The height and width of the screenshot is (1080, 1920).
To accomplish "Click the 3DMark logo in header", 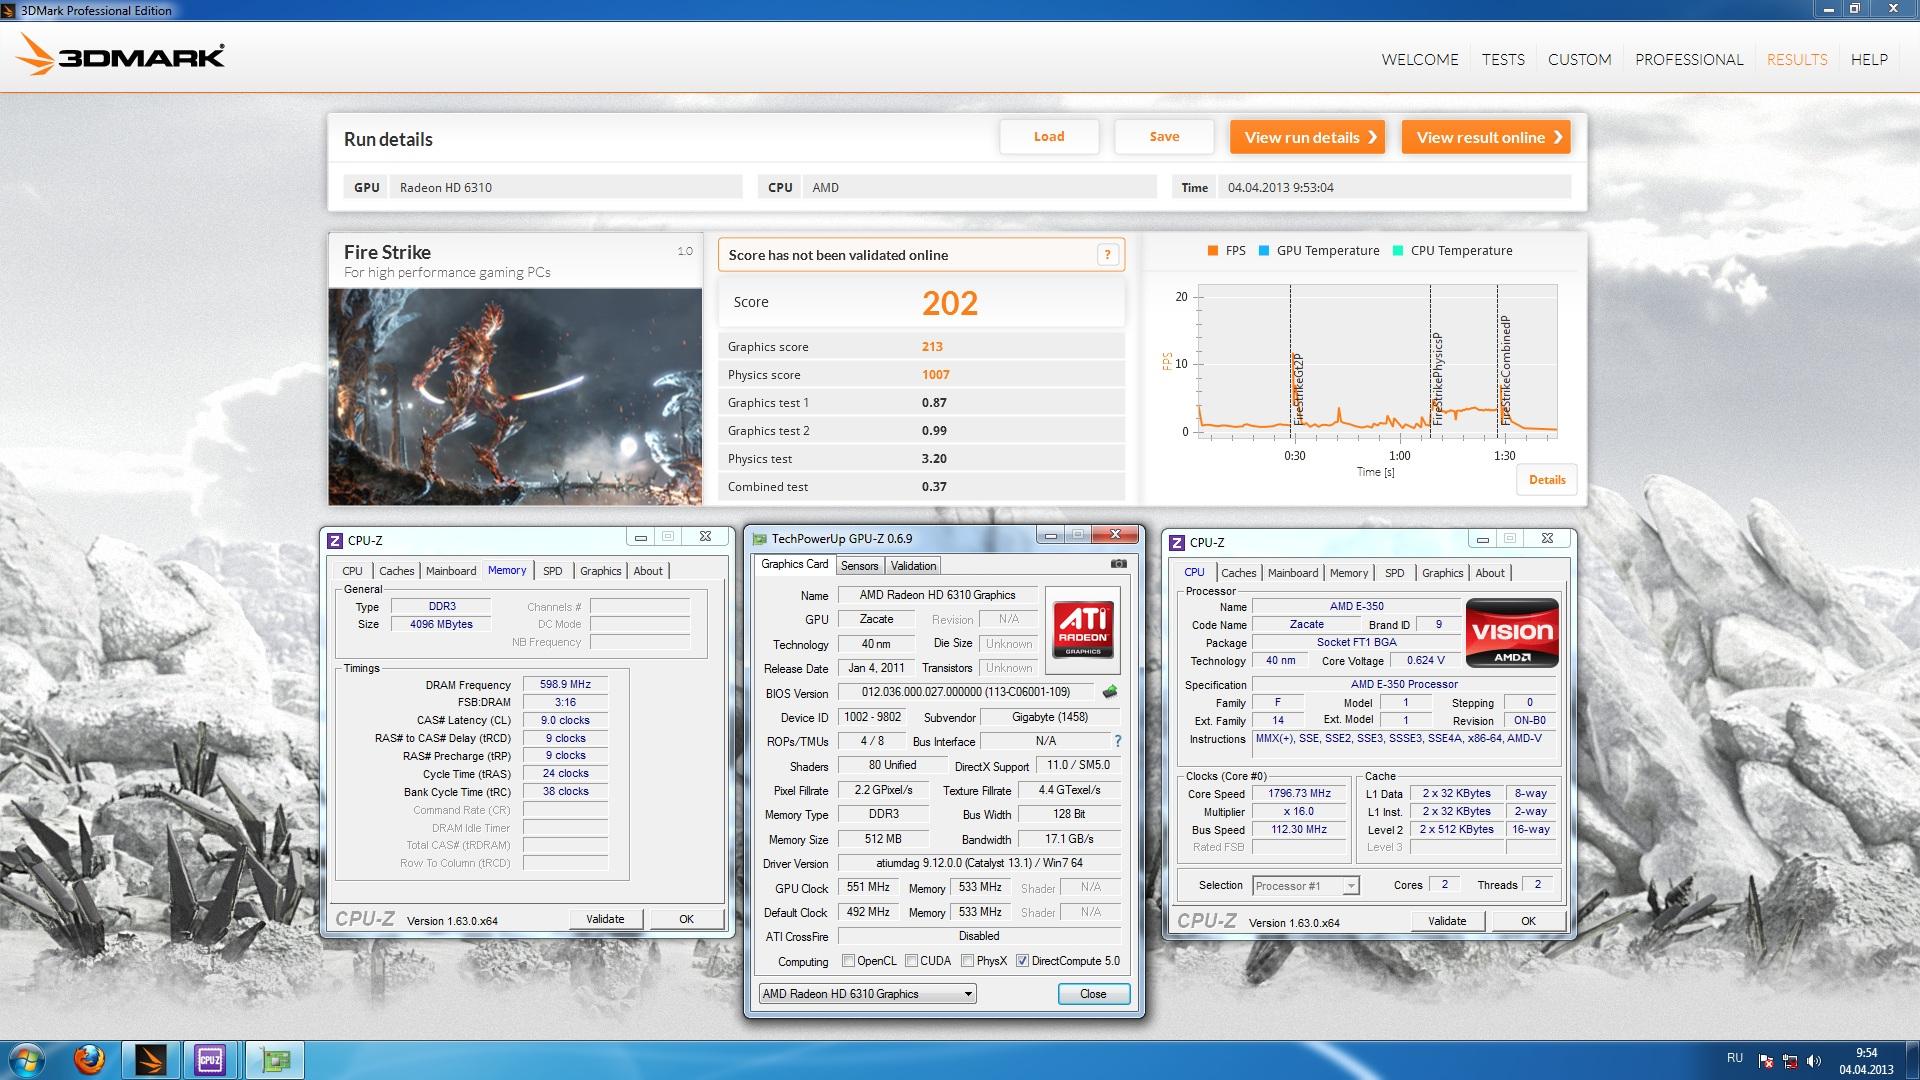I will (121, 55).
